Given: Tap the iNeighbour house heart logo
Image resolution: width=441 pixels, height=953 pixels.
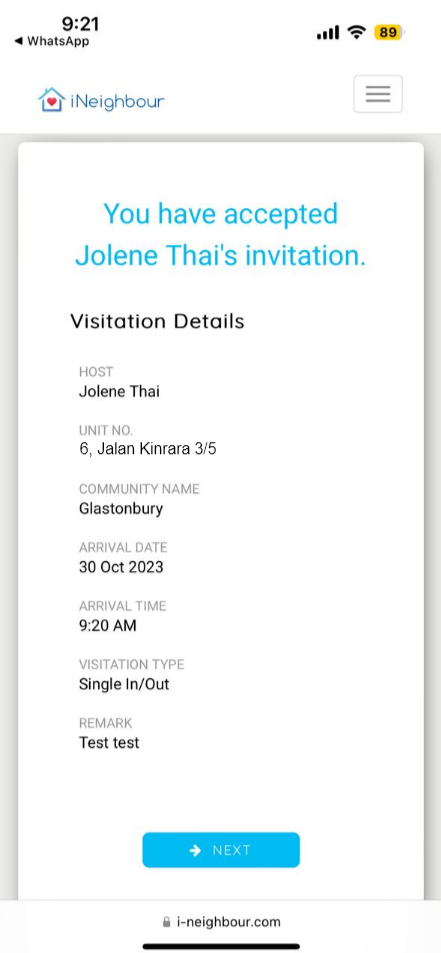Looking at the screenshot, I should [51, 100].
